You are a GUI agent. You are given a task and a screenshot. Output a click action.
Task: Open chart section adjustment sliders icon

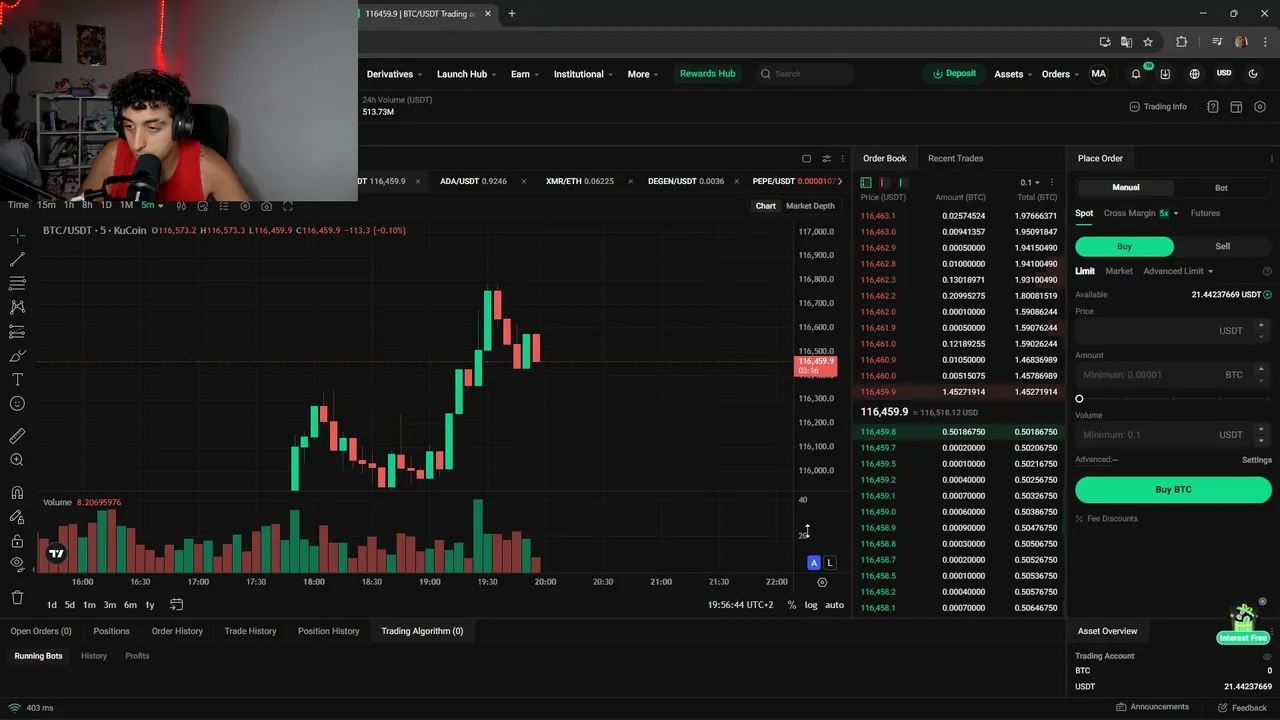[826, 158]
